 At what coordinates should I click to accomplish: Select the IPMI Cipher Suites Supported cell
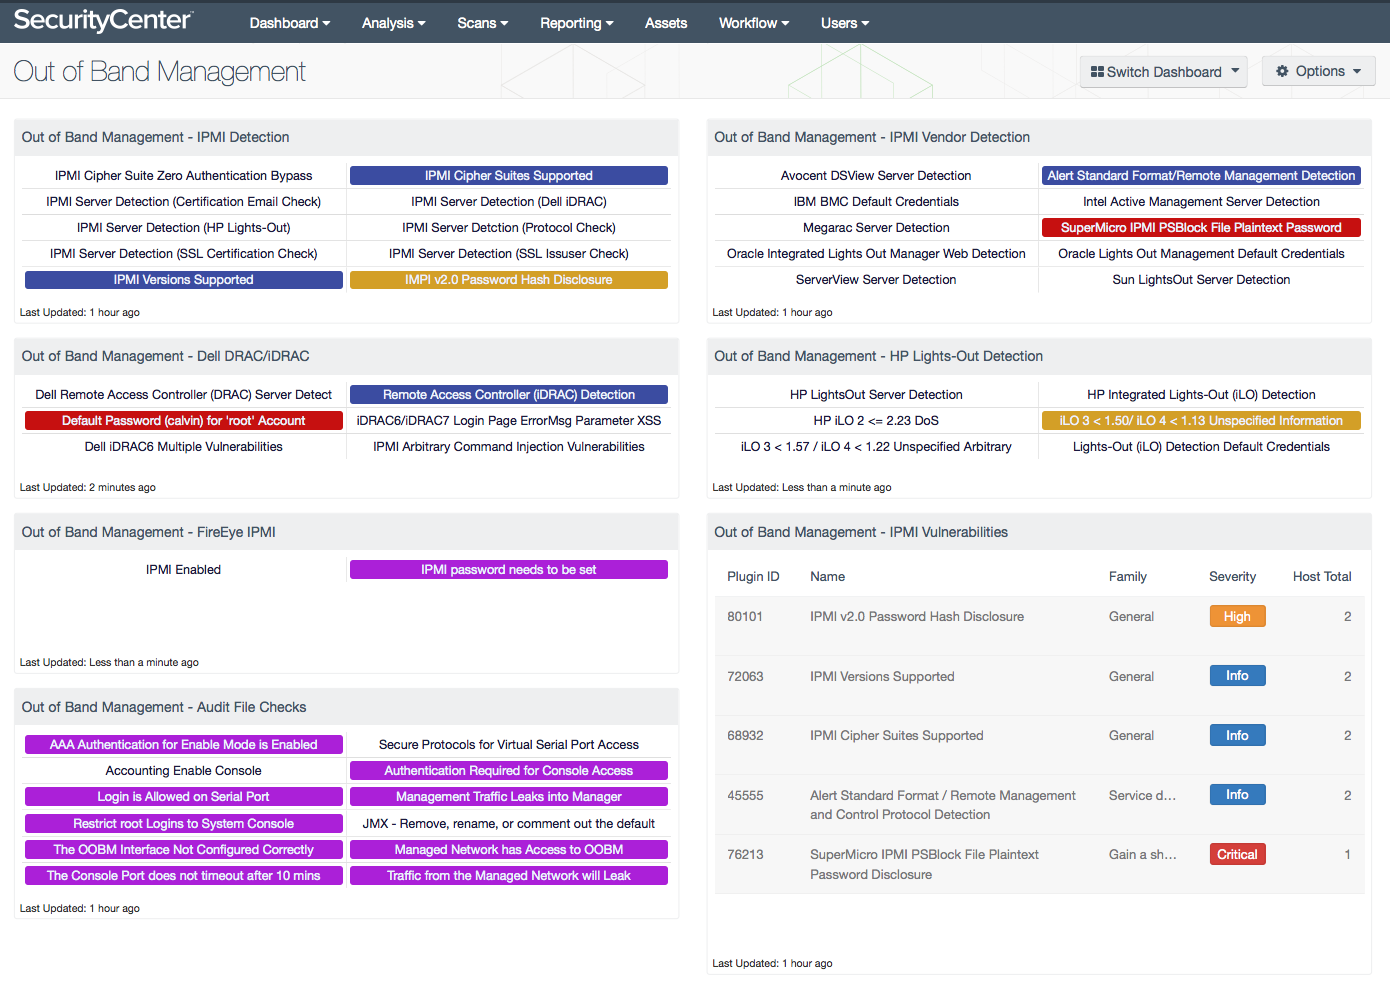pos(509,176)
